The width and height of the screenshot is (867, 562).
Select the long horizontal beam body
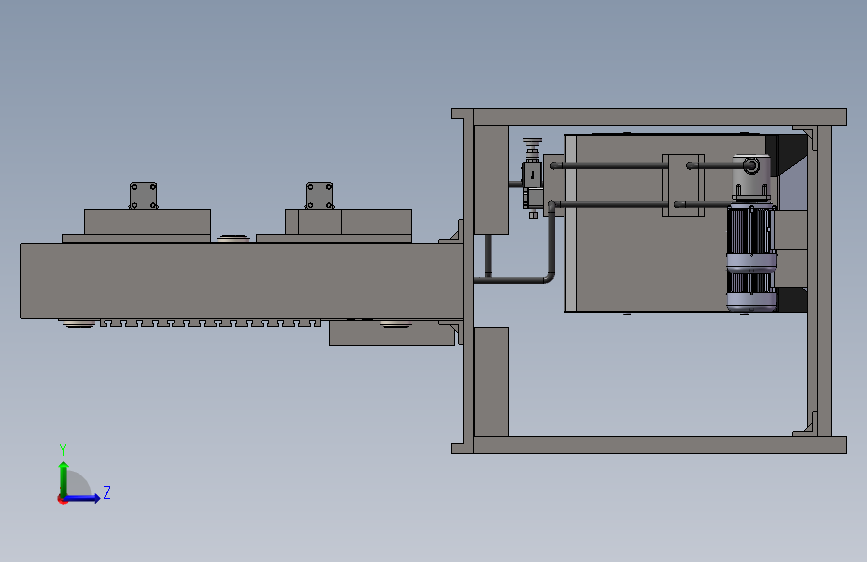pos(242,280)
